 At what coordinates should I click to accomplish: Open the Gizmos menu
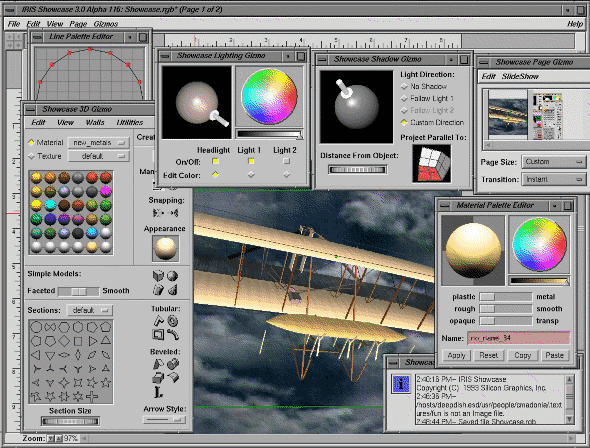pyautogui.click(x=106, y=24)
